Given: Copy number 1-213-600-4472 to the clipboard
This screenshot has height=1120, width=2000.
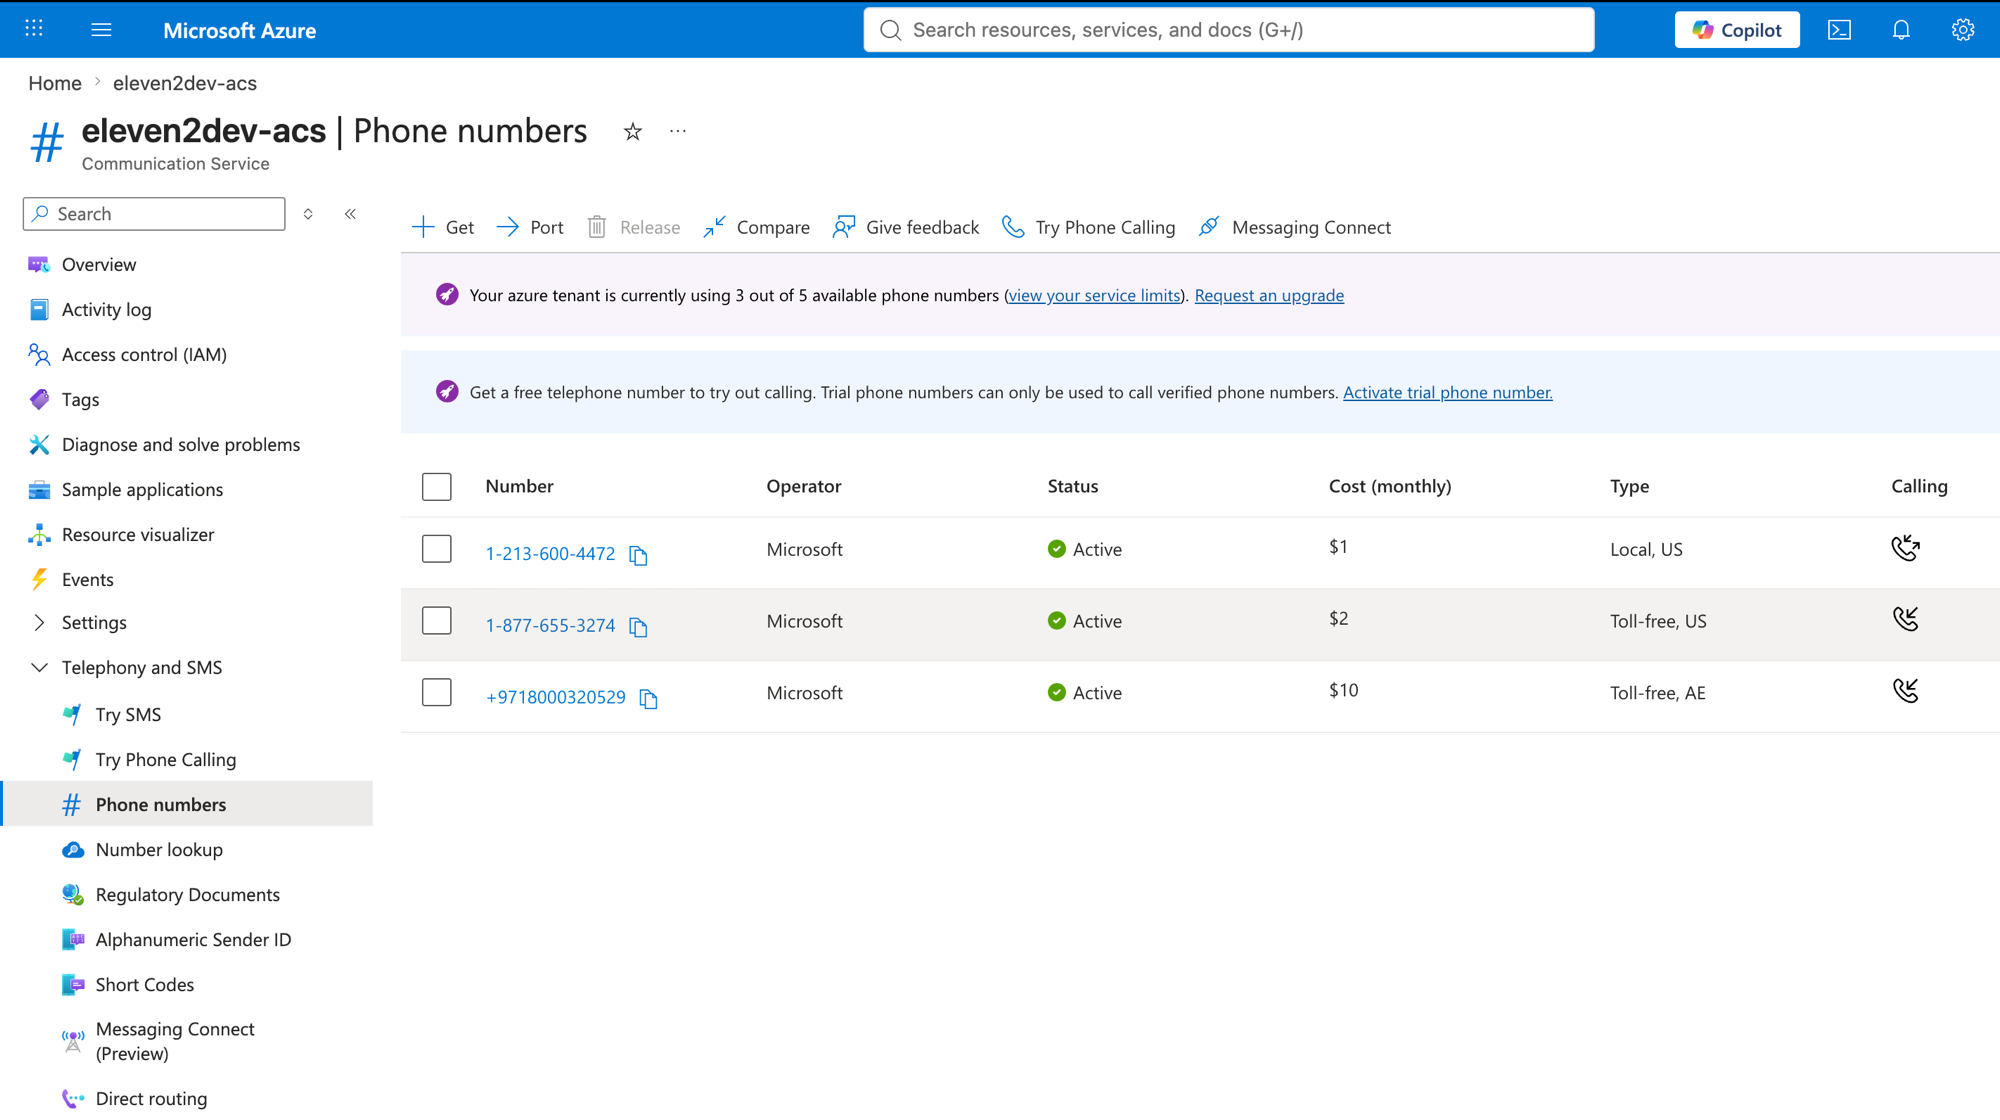Looking at the screenshot, I should tap(638, 555).
